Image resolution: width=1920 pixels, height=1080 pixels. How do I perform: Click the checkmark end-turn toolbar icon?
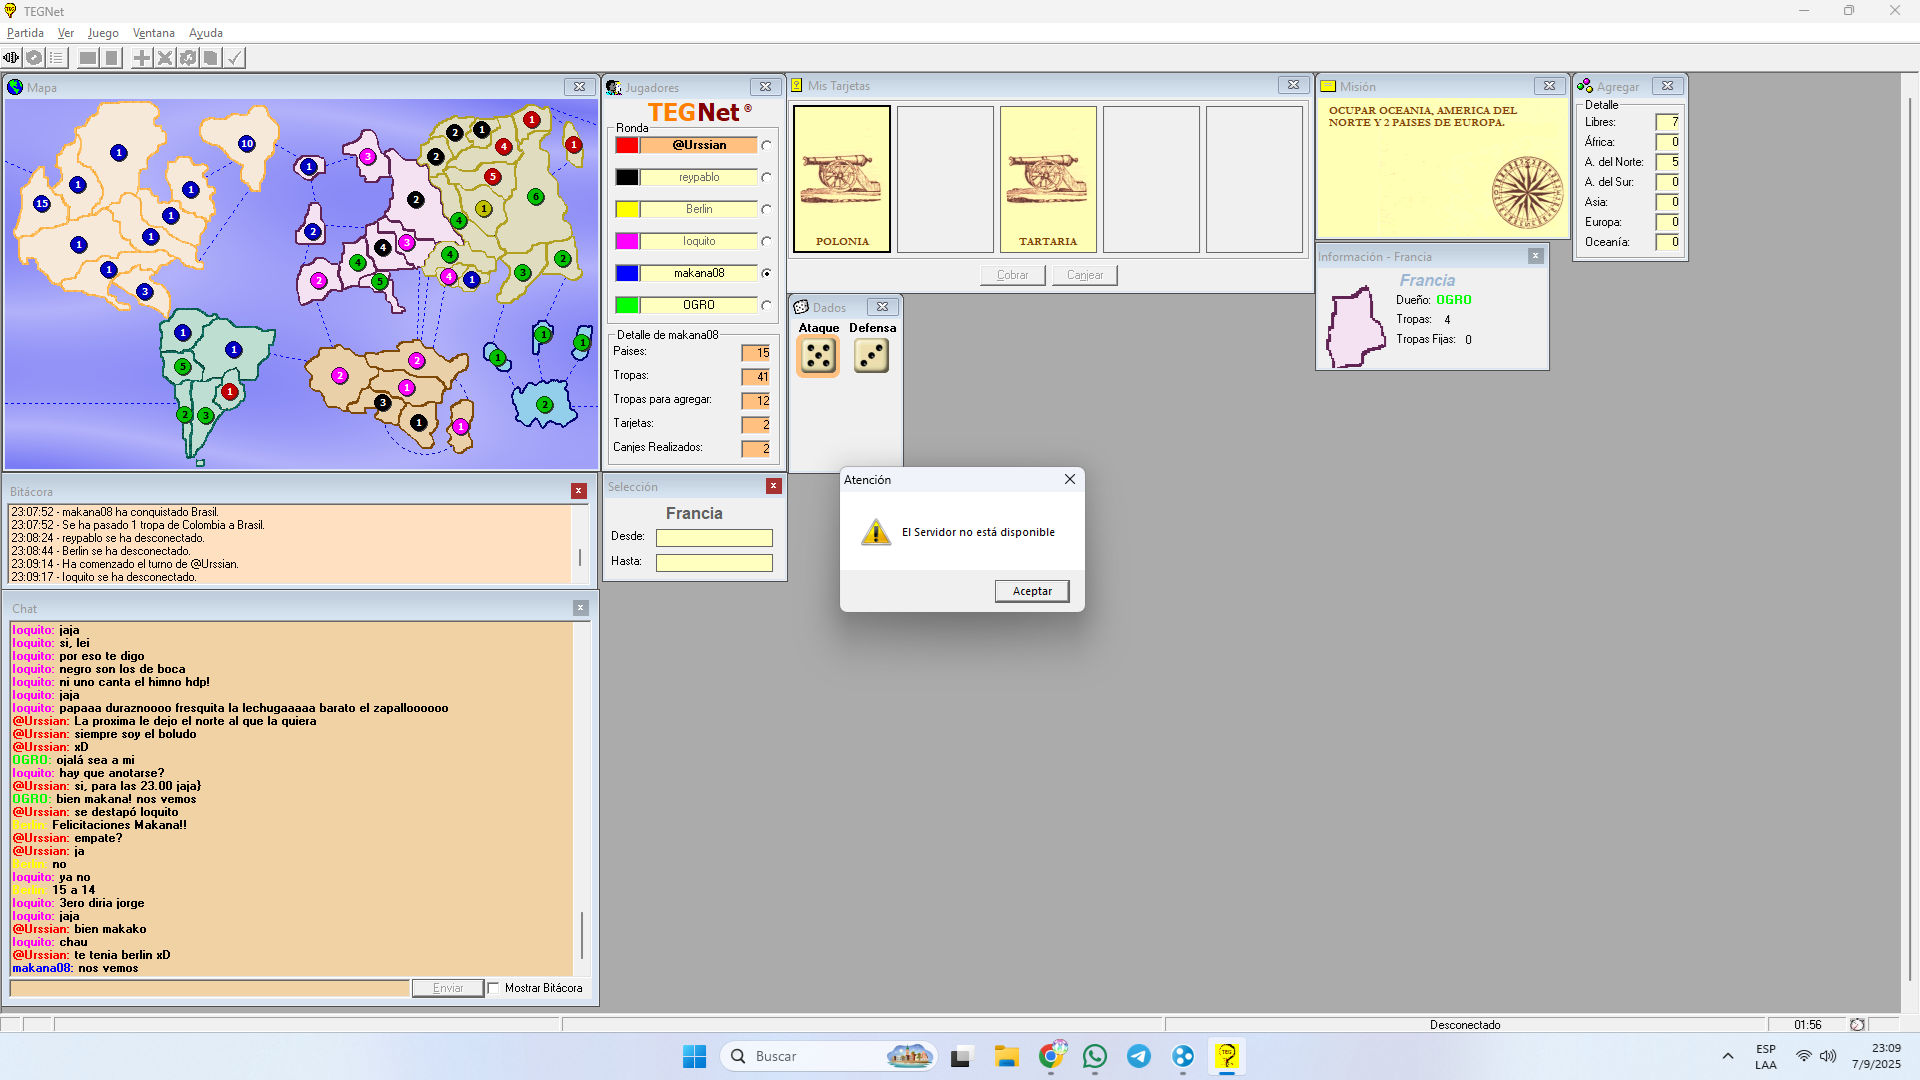click(234, 58)
